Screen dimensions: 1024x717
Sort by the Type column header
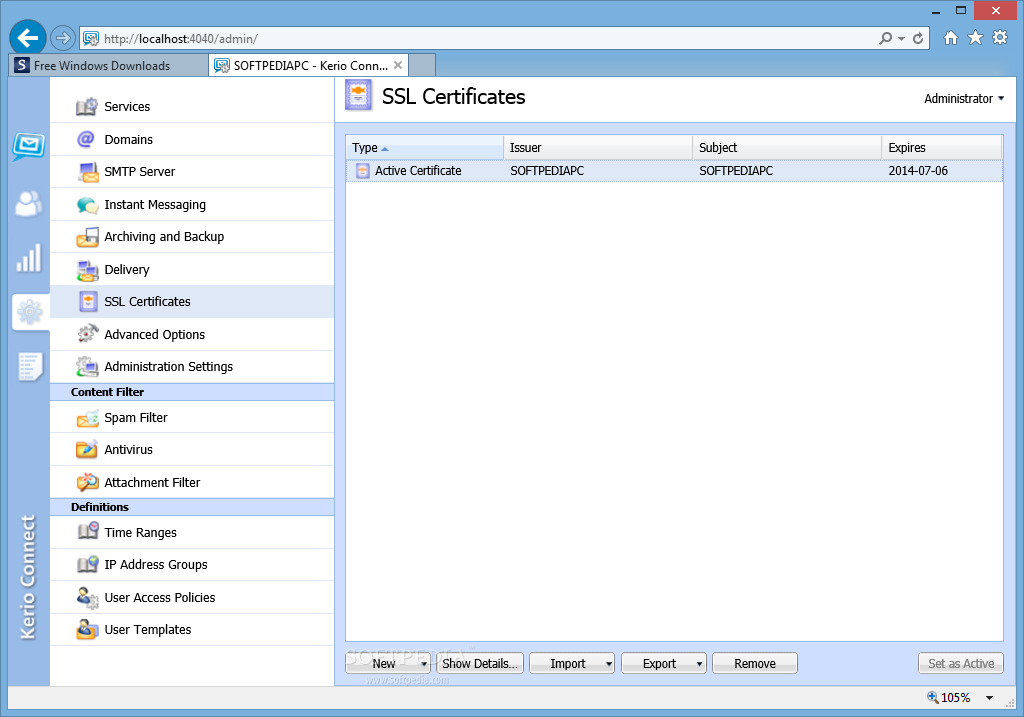coord(424,148)
